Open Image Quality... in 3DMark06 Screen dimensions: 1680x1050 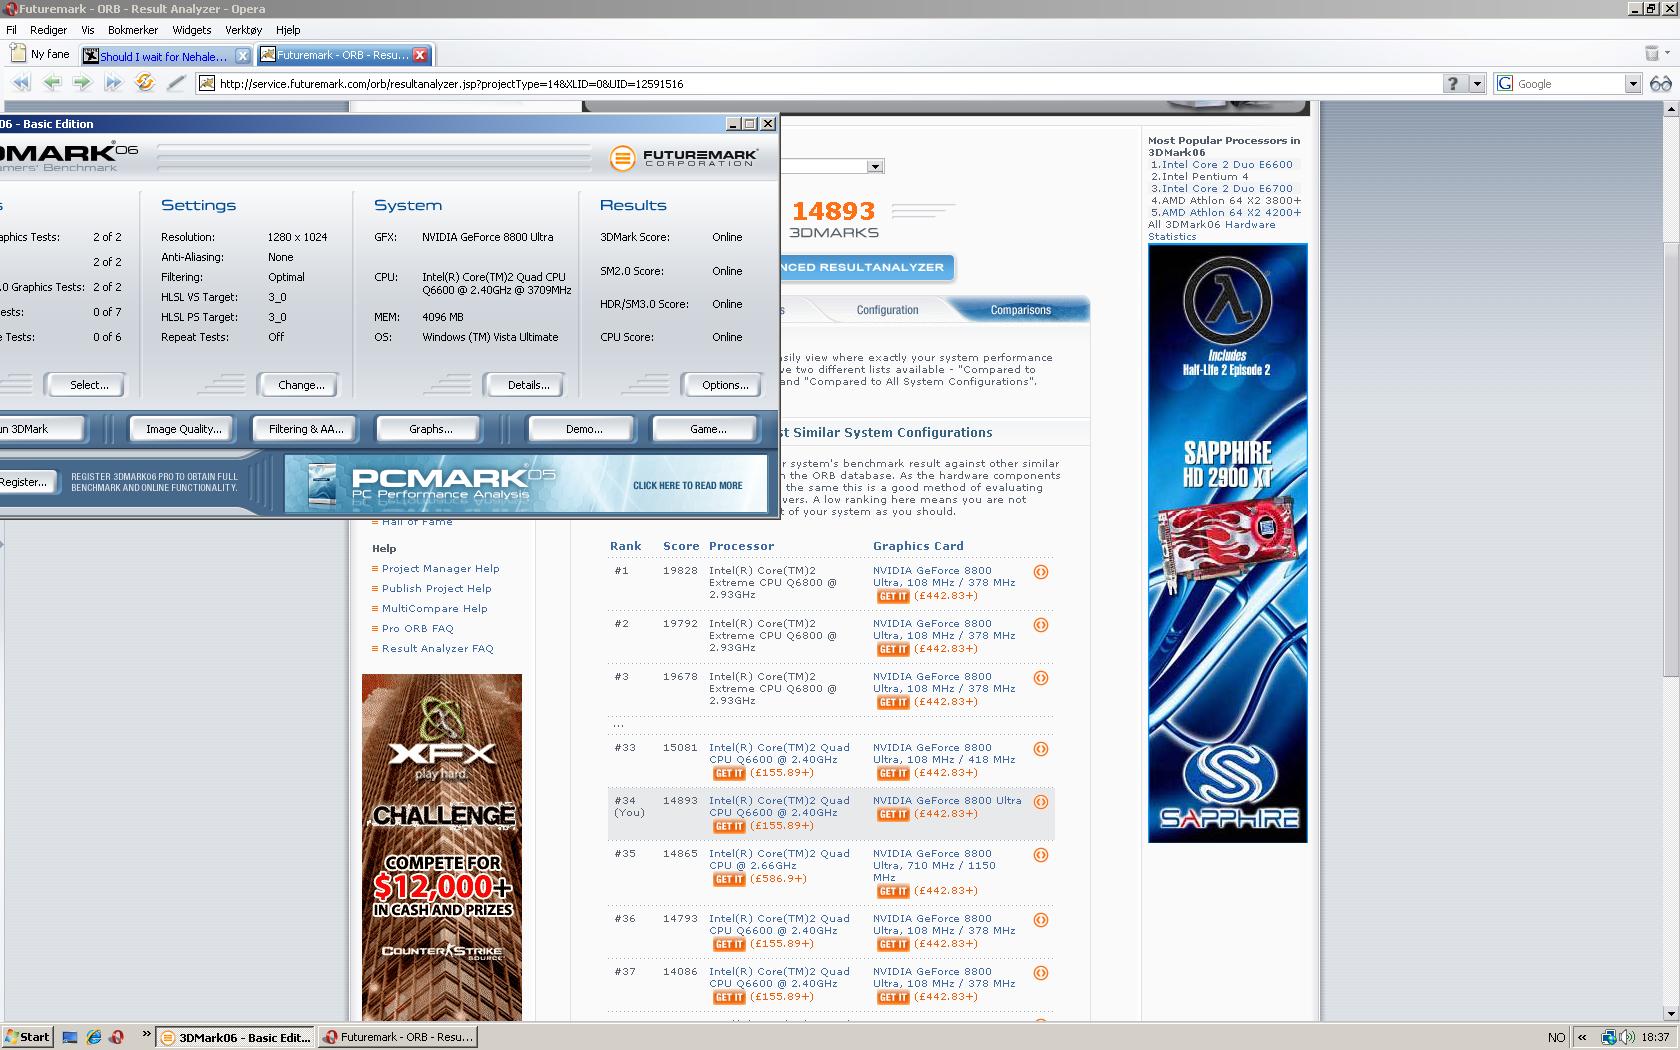(x=184, y=429)
